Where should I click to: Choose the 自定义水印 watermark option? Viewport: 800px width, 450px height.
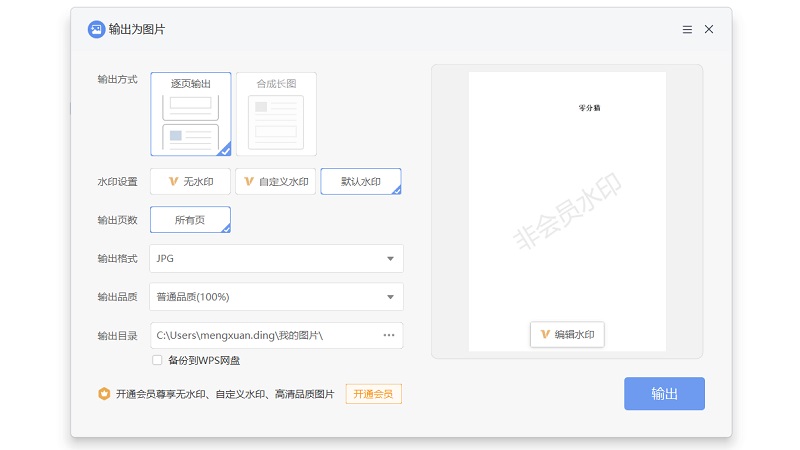(x=275, y=181)
